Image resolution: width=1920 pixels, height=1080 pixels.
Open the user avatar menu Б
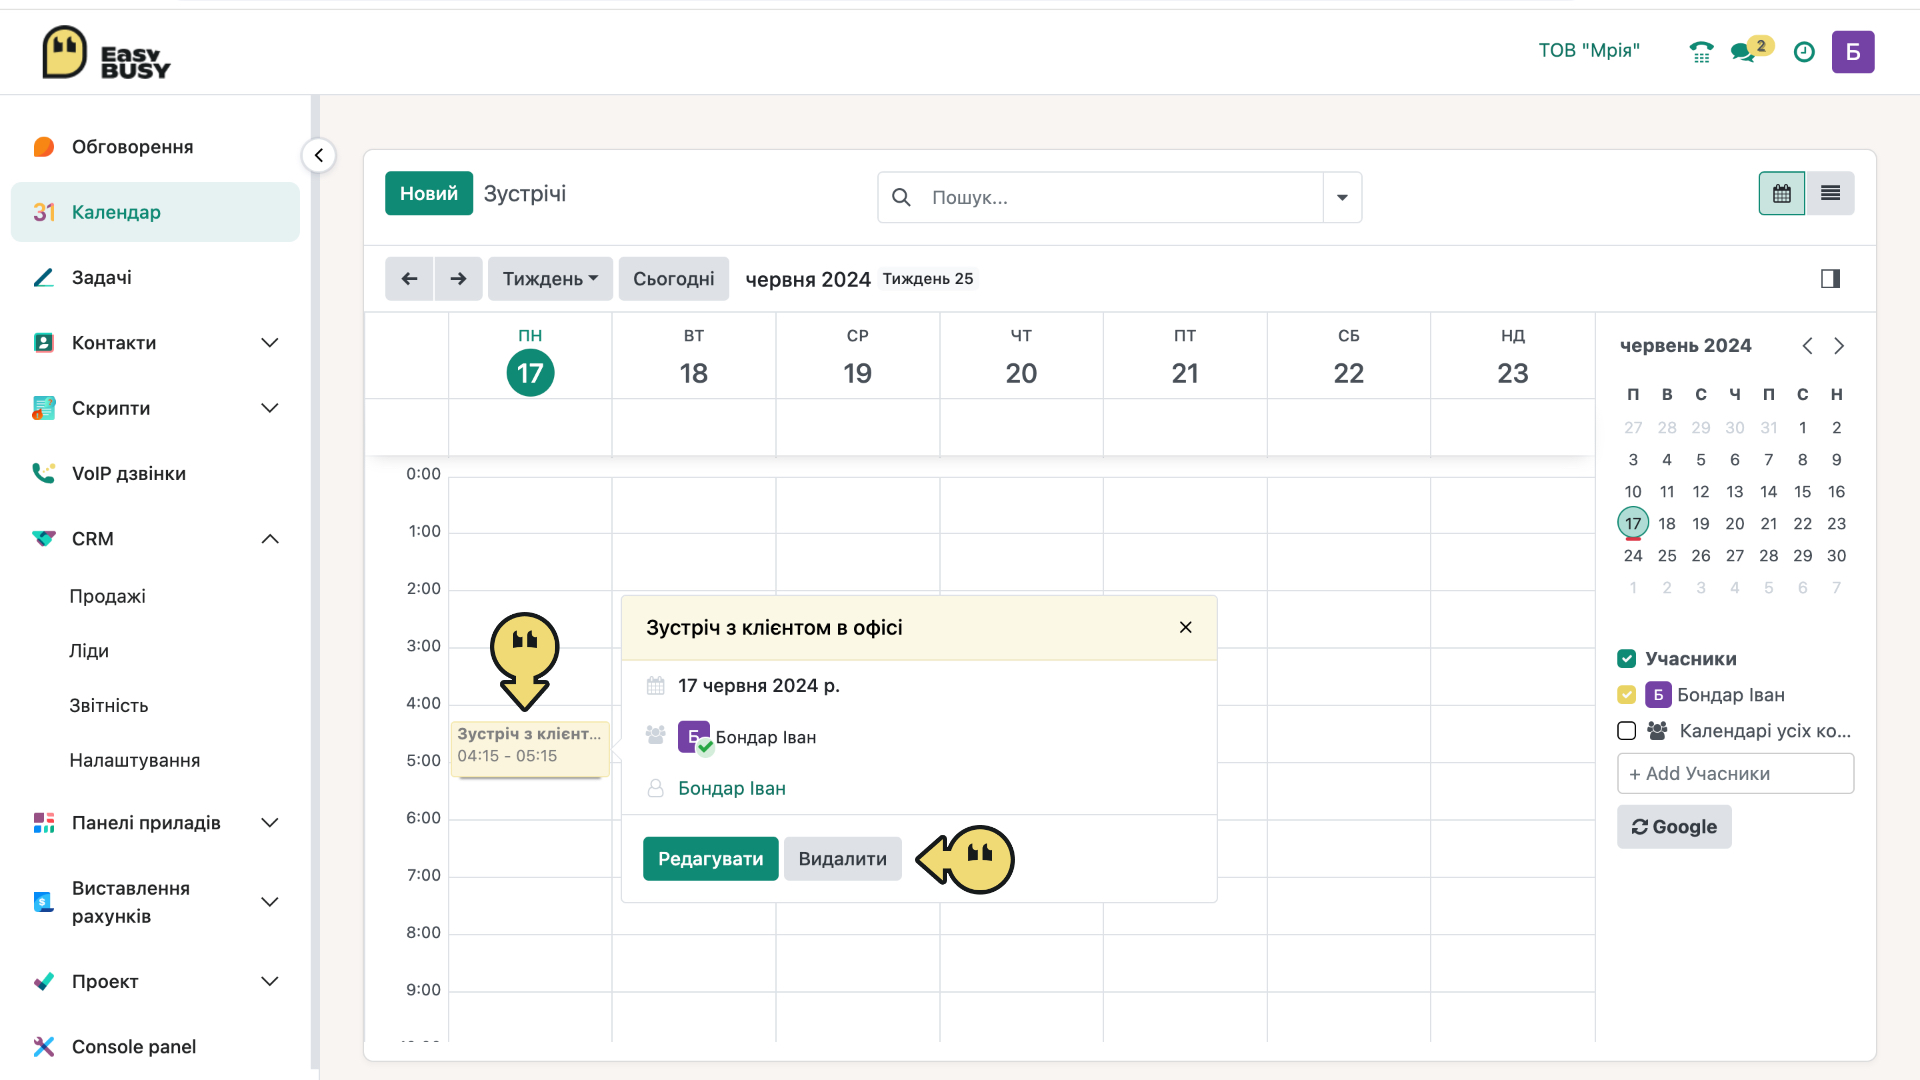pyautogui.click(x=1853, y=52)
